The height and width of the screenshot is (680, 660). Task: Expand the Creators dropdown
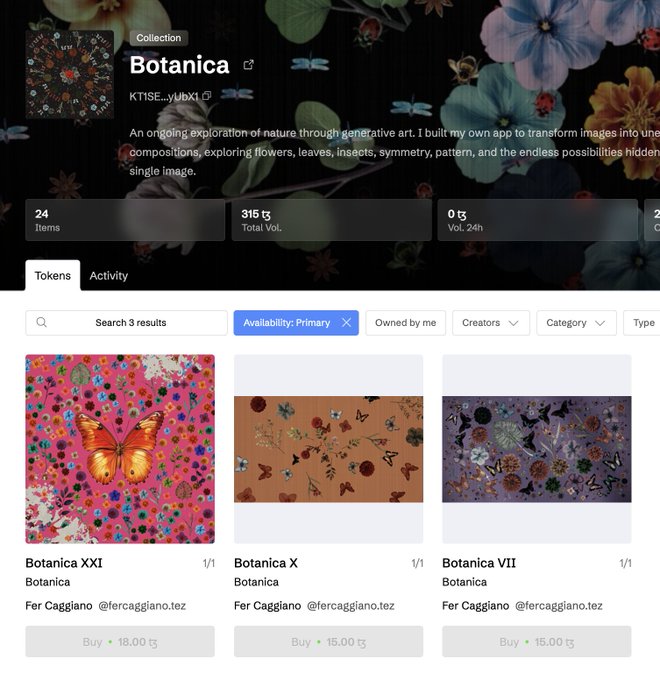click(x=491, y=323)
